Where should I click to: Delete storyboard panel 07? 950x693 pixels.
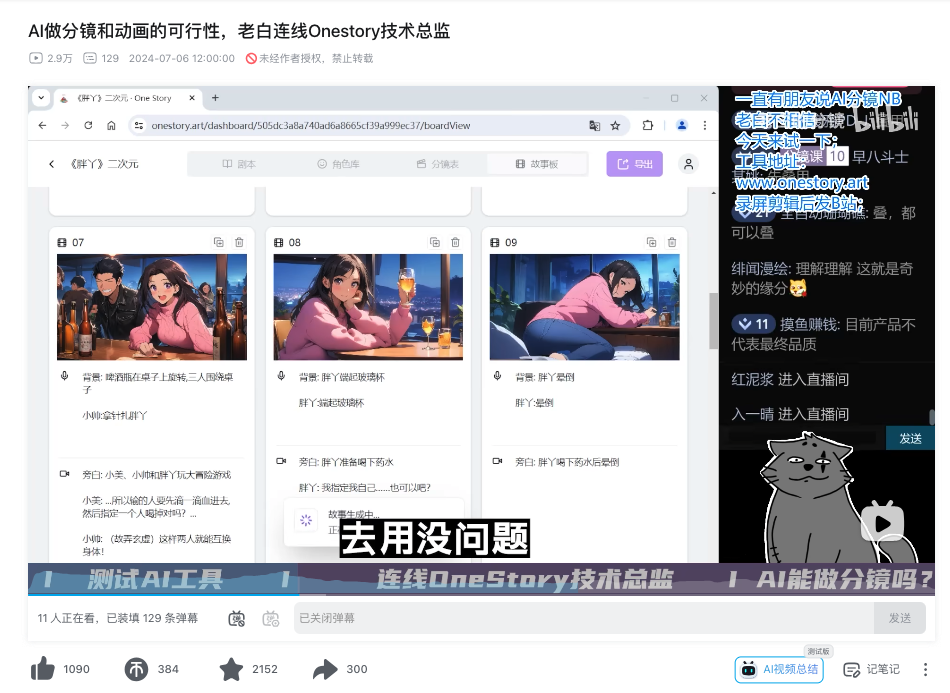click(239, 242)
